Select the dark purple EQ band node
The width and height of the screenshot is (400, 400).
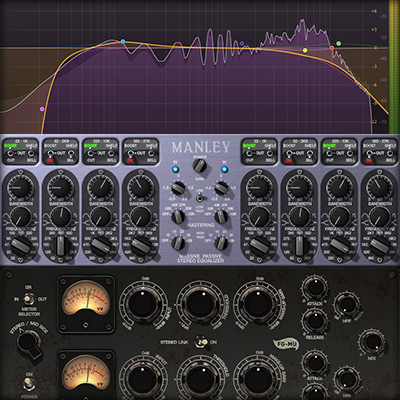pos(242,44)
